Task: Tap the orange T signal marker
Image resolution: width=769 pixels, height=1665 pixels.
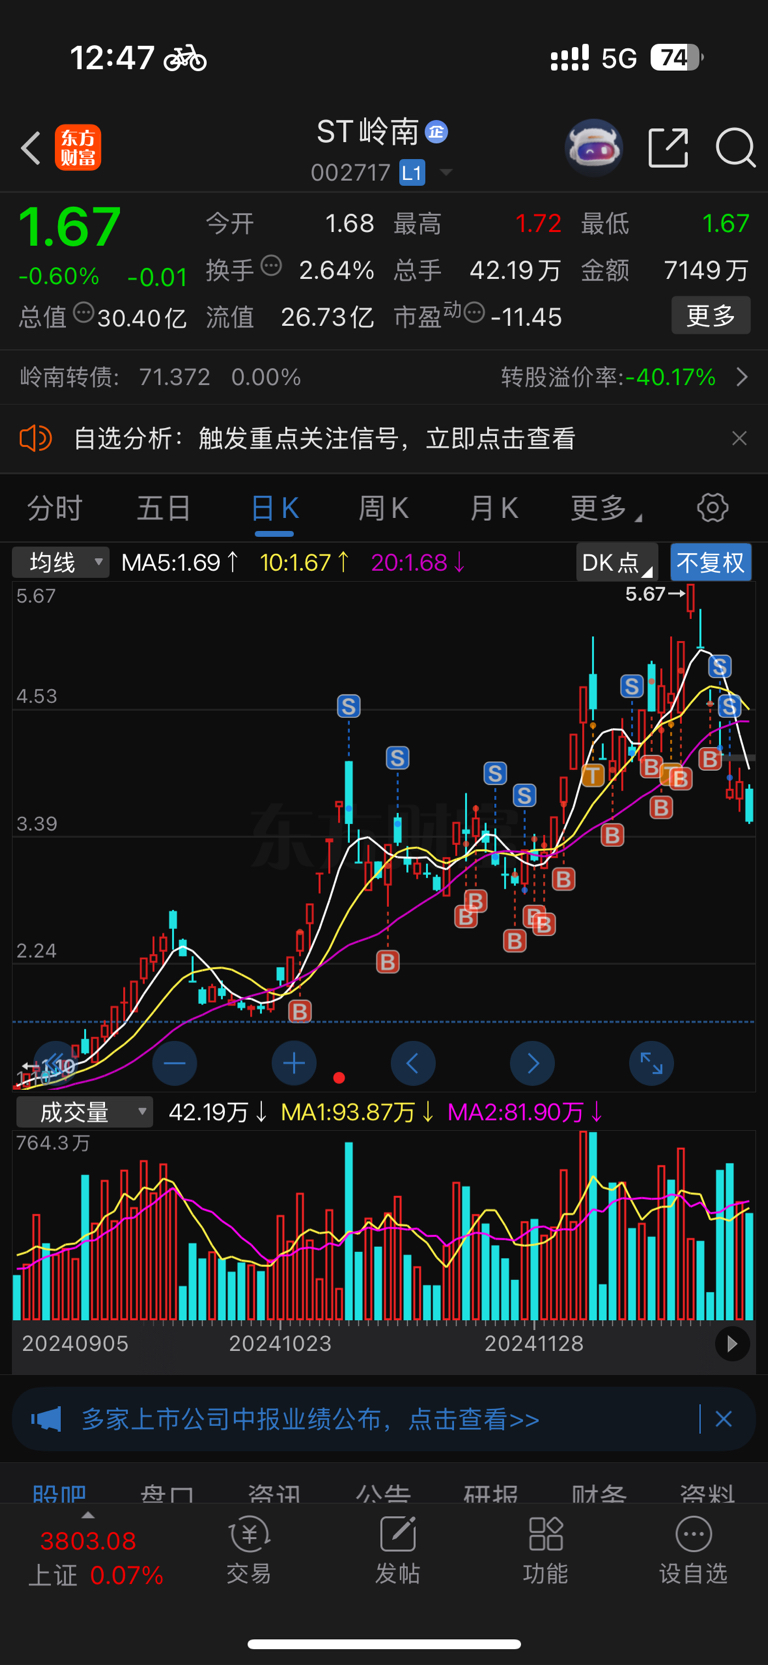Action: 593,775
